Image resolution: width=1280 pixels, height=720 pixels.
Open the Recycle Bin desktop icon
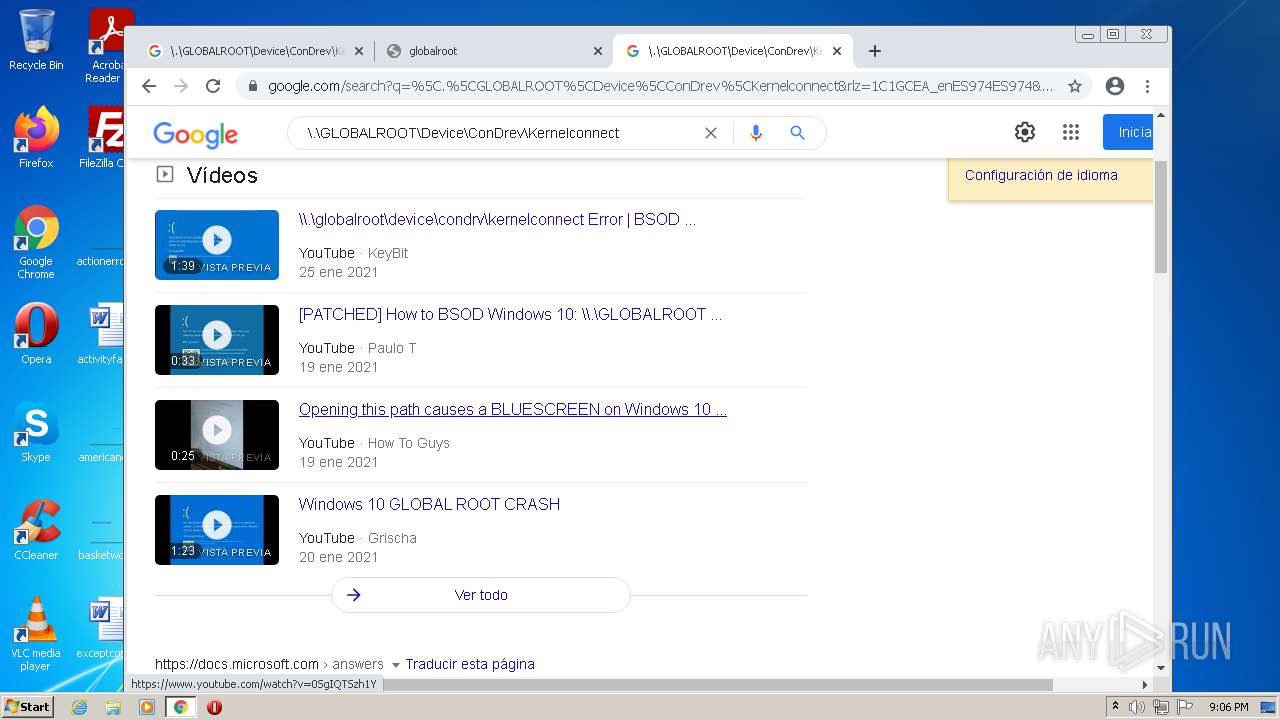(36, 40)
